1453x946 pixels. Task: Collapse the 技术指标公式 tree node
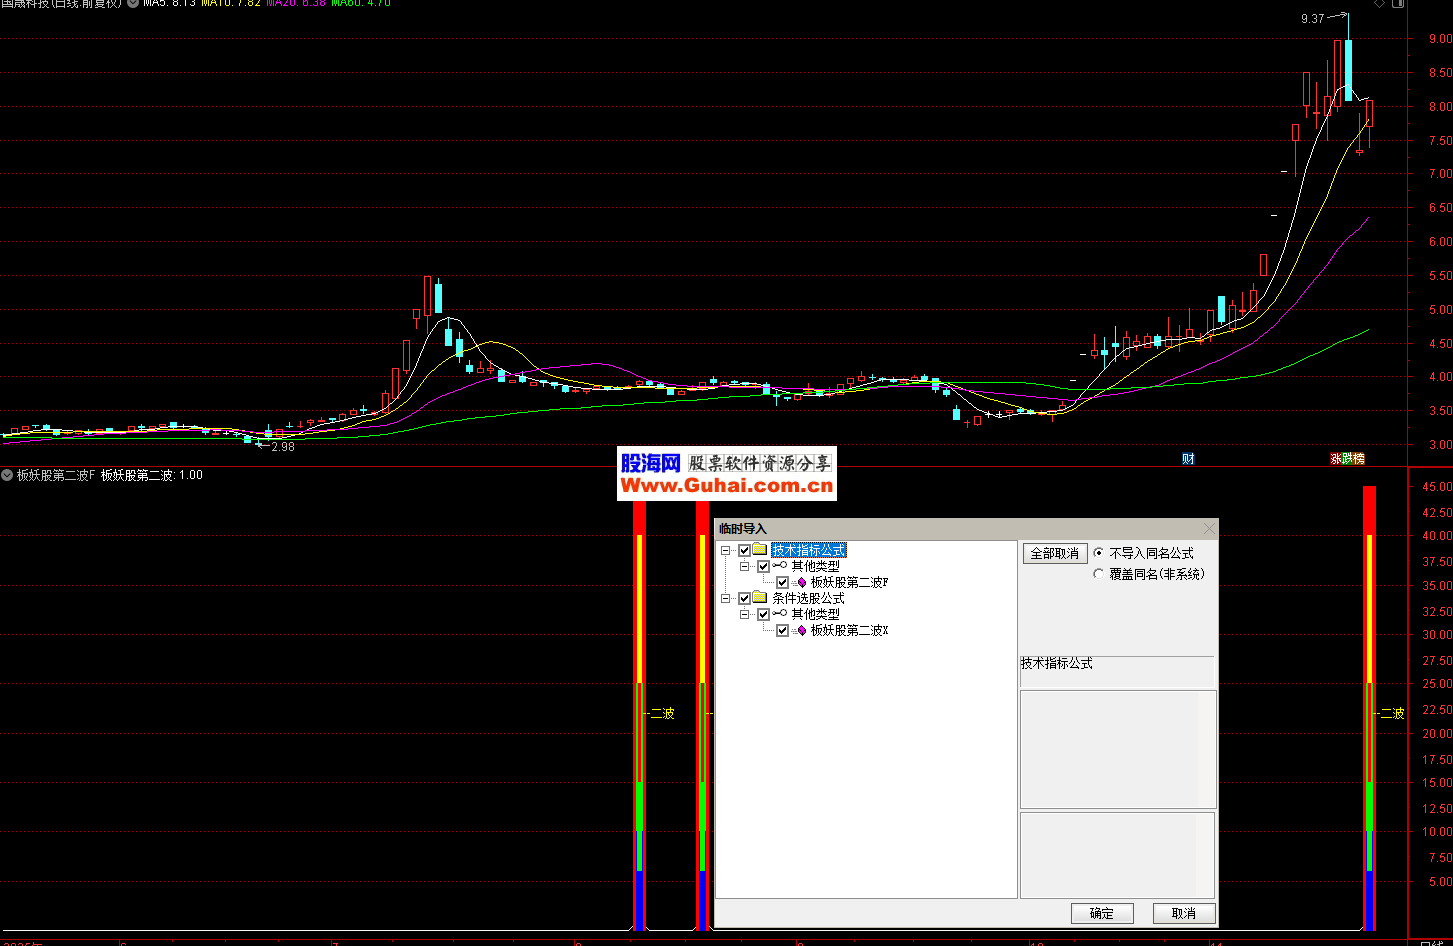[x=726, y=551]
